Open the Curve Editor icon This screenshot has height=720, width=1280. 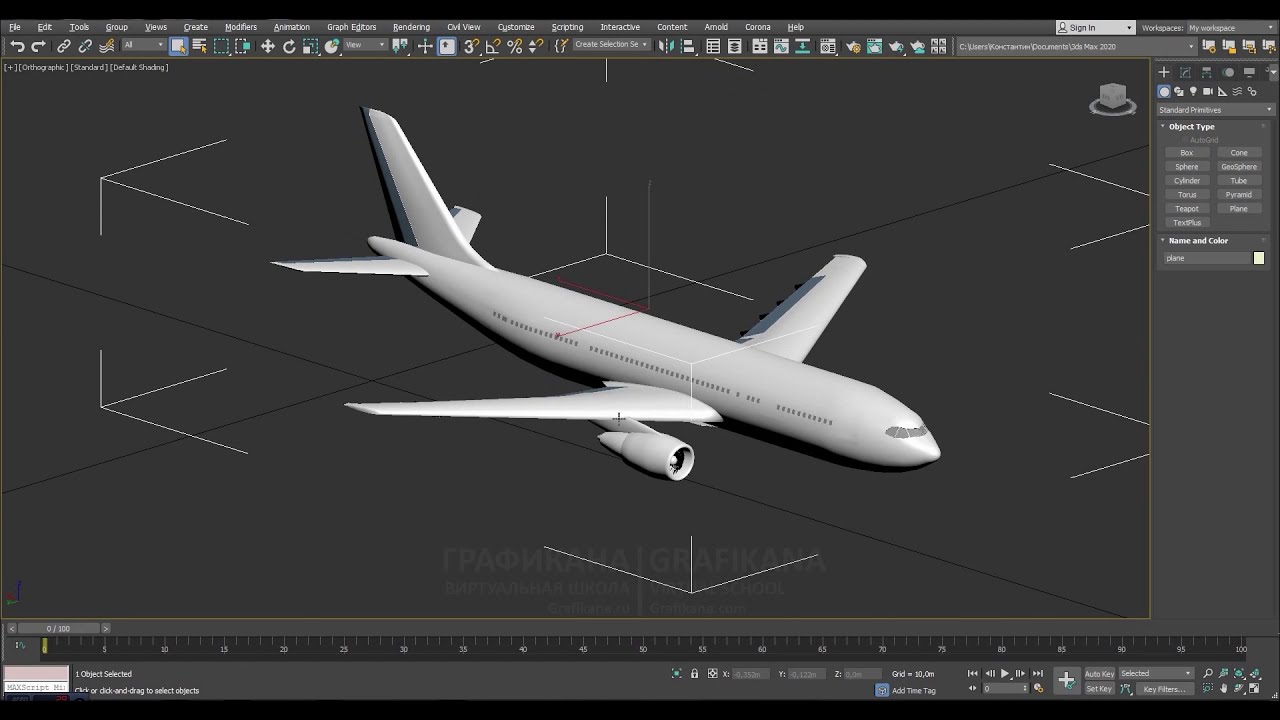tap(782, 46)
